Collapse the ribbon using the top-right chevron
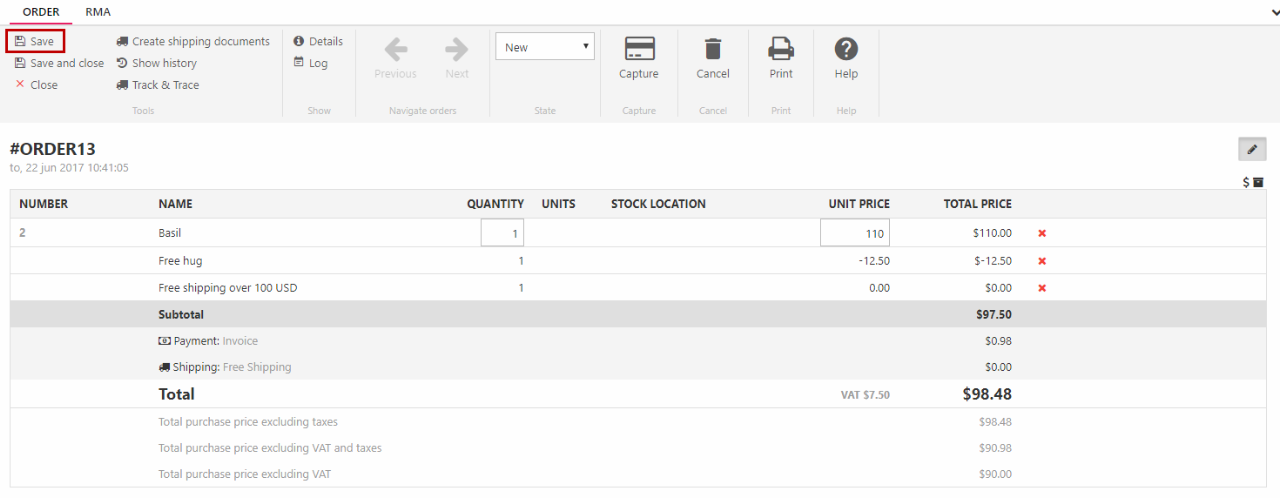1280x498 pixels. (x=1273, y=12)
